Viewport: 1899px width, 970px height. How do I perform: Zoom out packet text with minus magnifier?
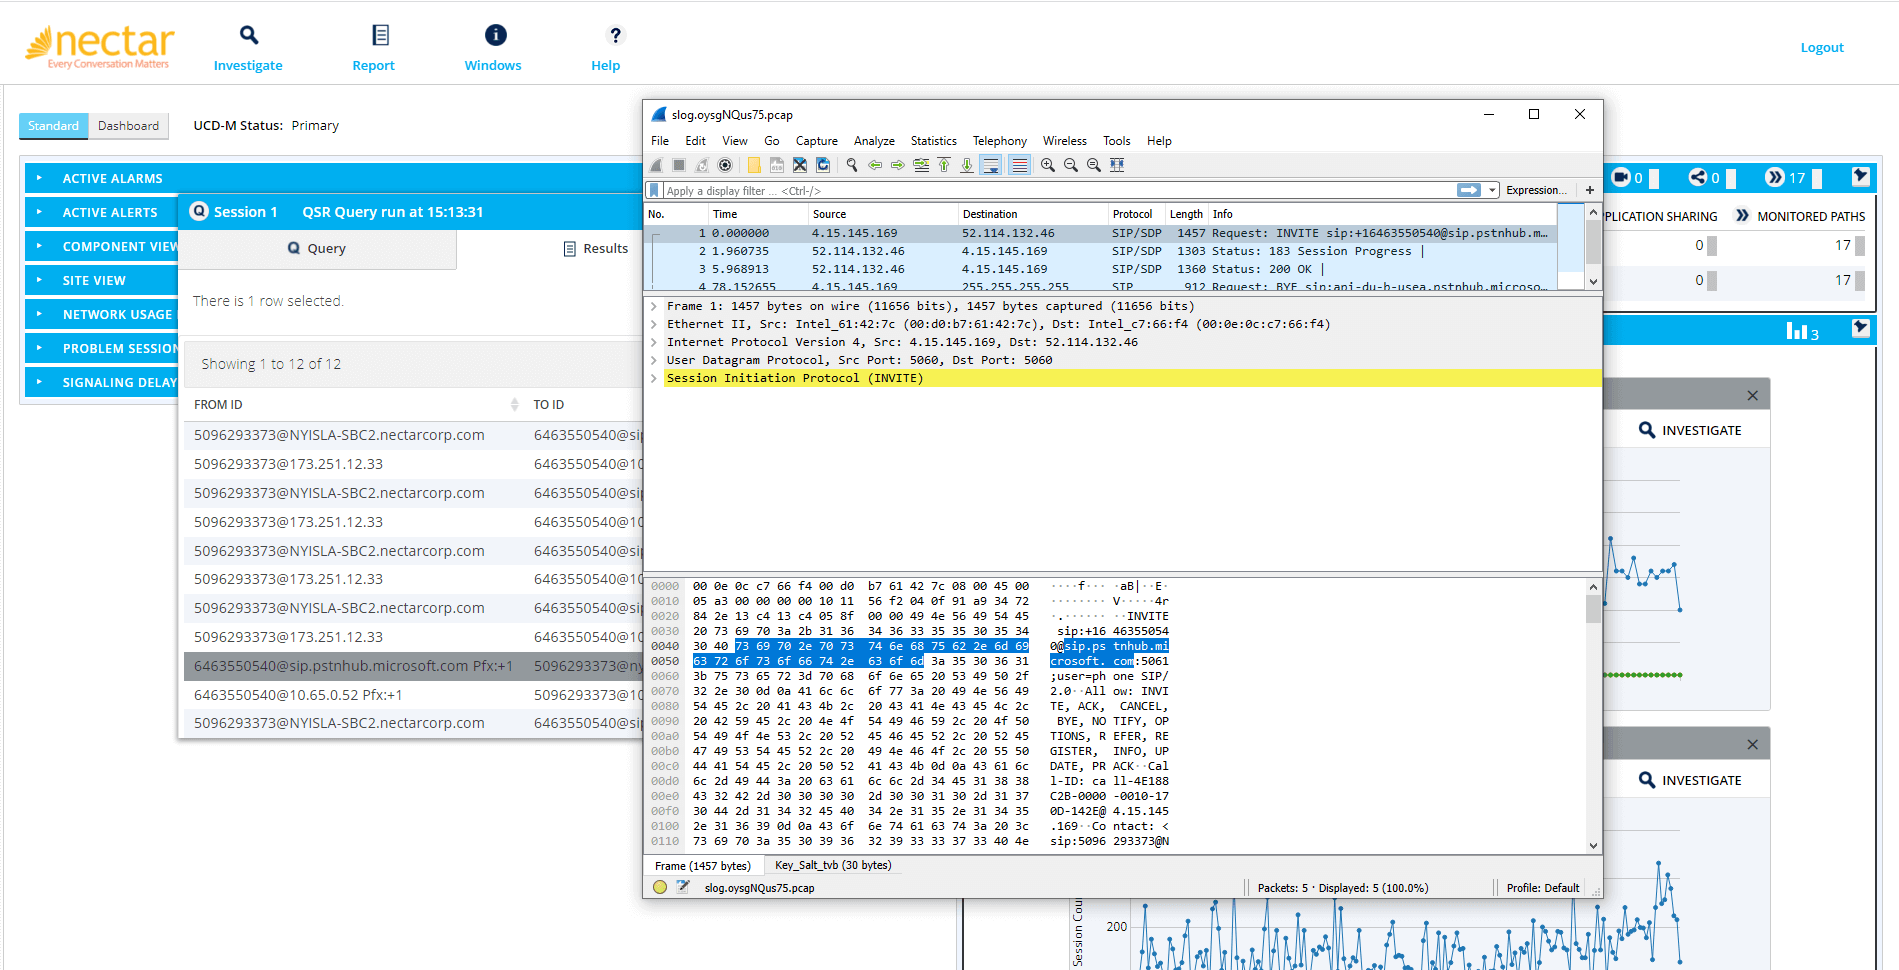tap(1071, 165)
